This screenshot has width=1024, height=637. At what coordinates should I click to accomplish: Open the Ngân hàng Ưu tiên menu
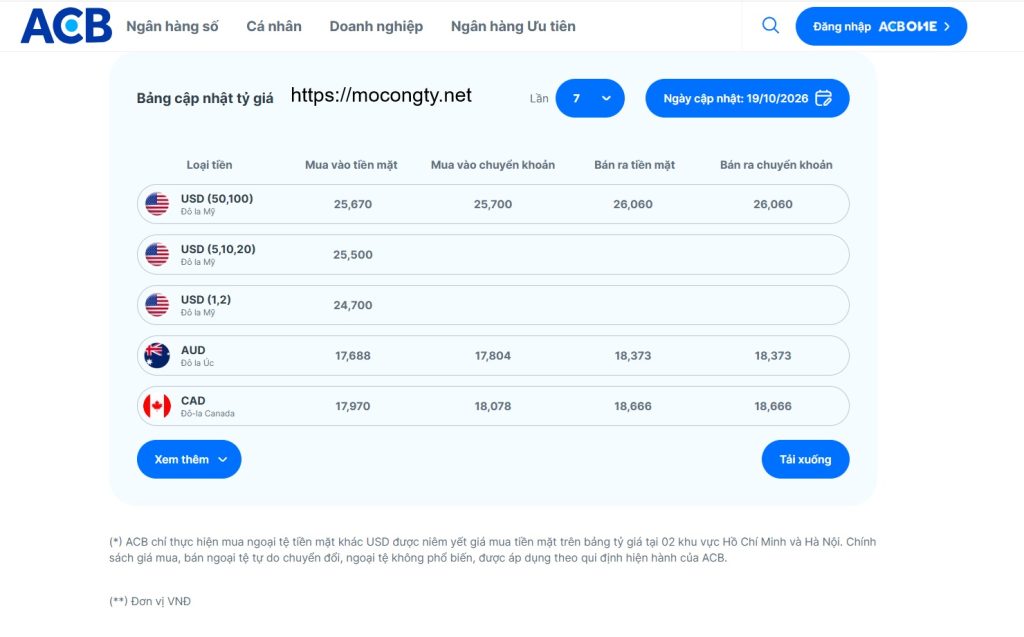[x=513, y=26]
